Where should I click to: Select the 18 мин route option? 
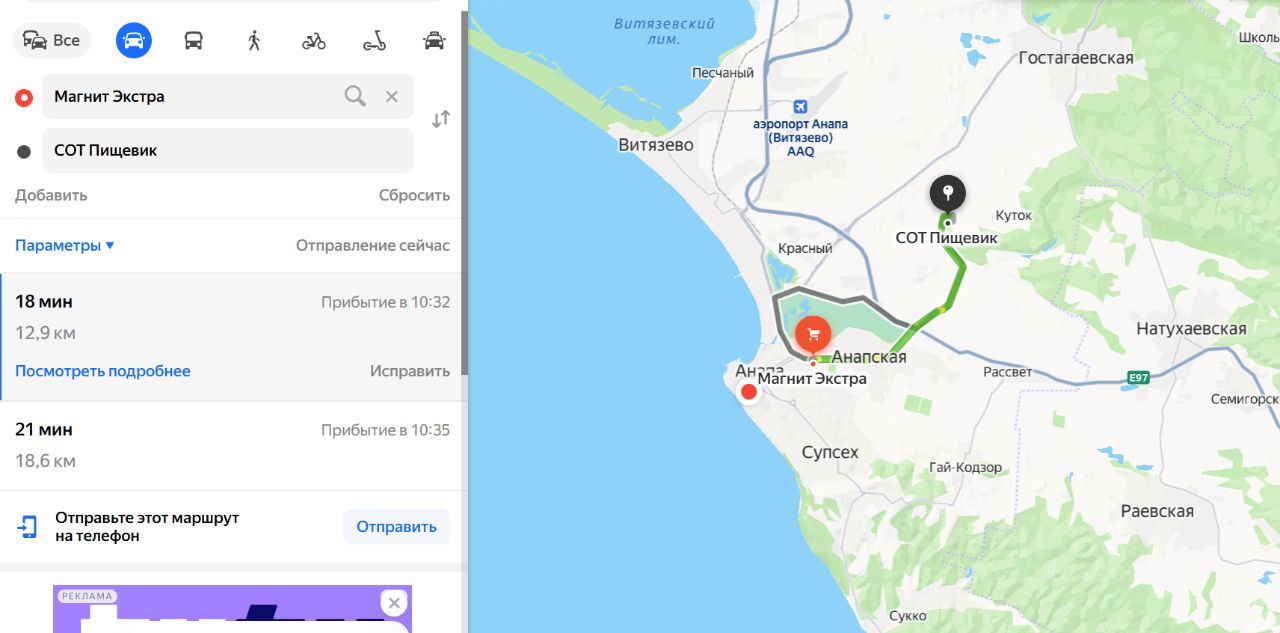[x=232, y=337]
